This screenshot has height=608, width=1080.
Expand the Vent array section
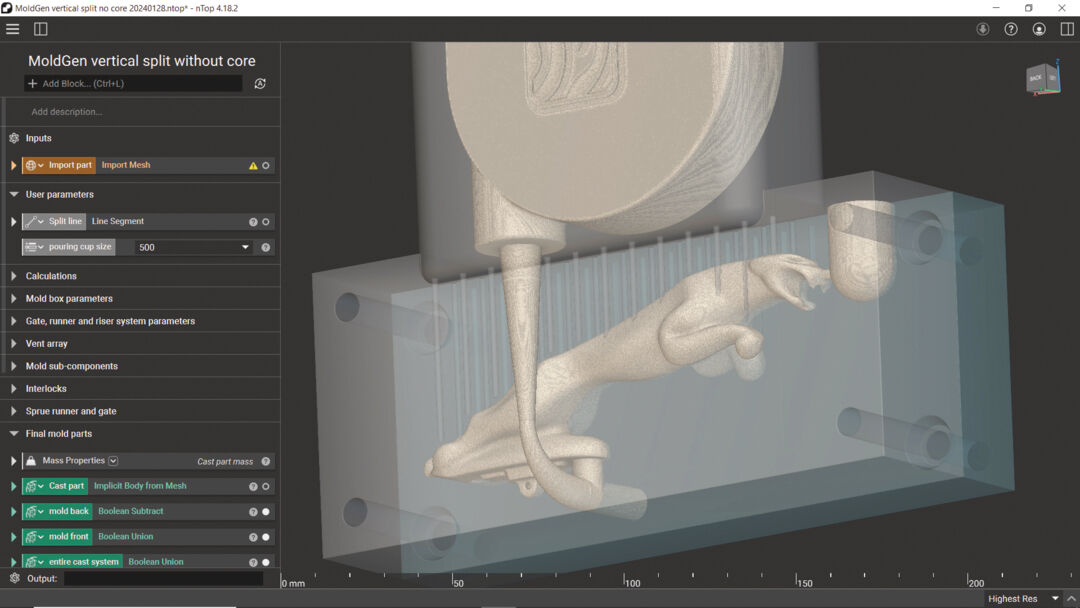(14, 344)
